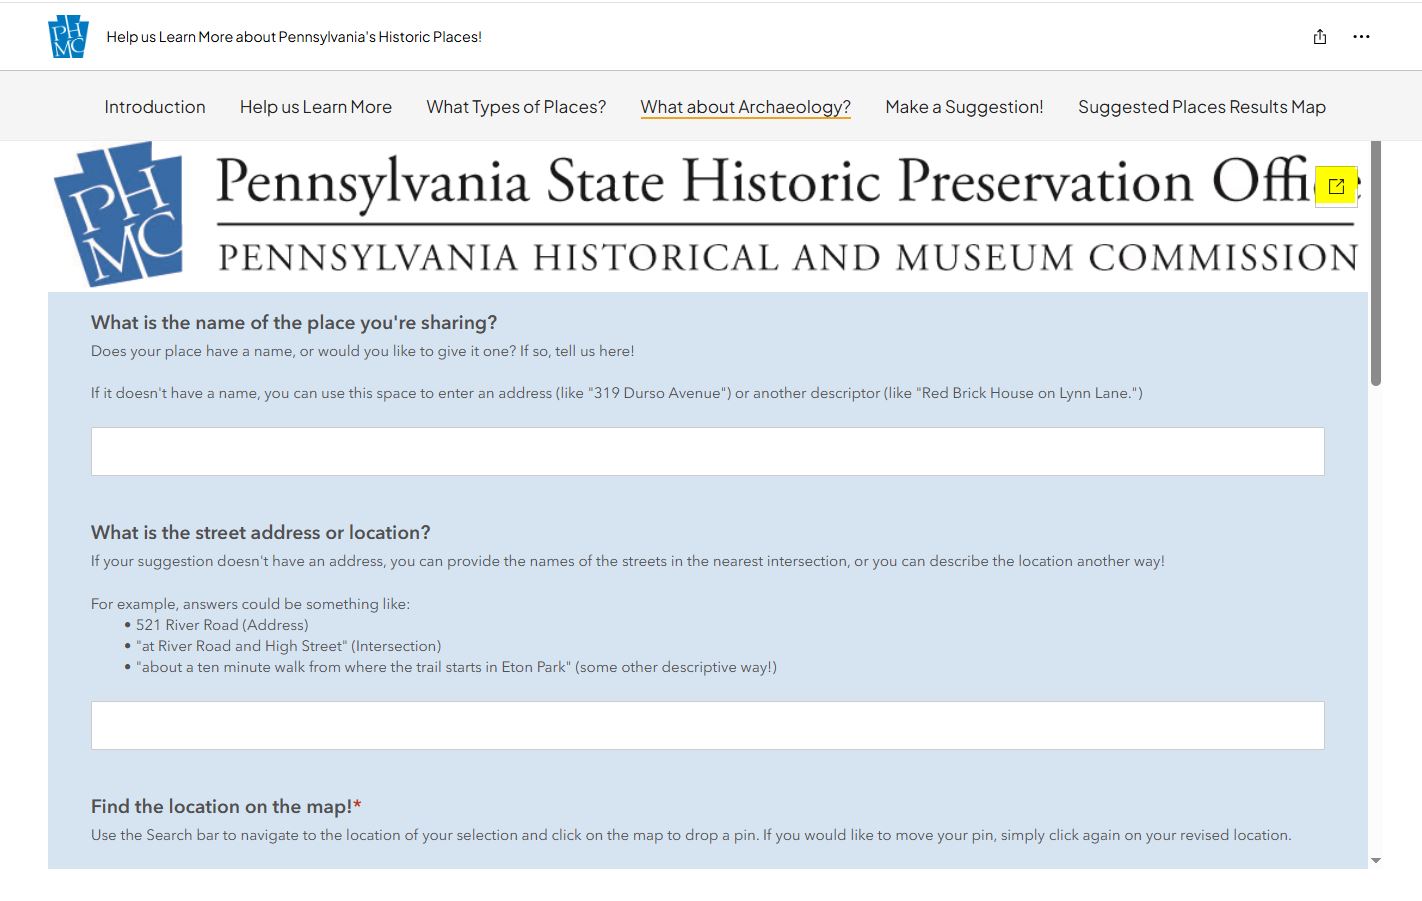
Task: Click the PHMC logo in header
Action: 68,37
